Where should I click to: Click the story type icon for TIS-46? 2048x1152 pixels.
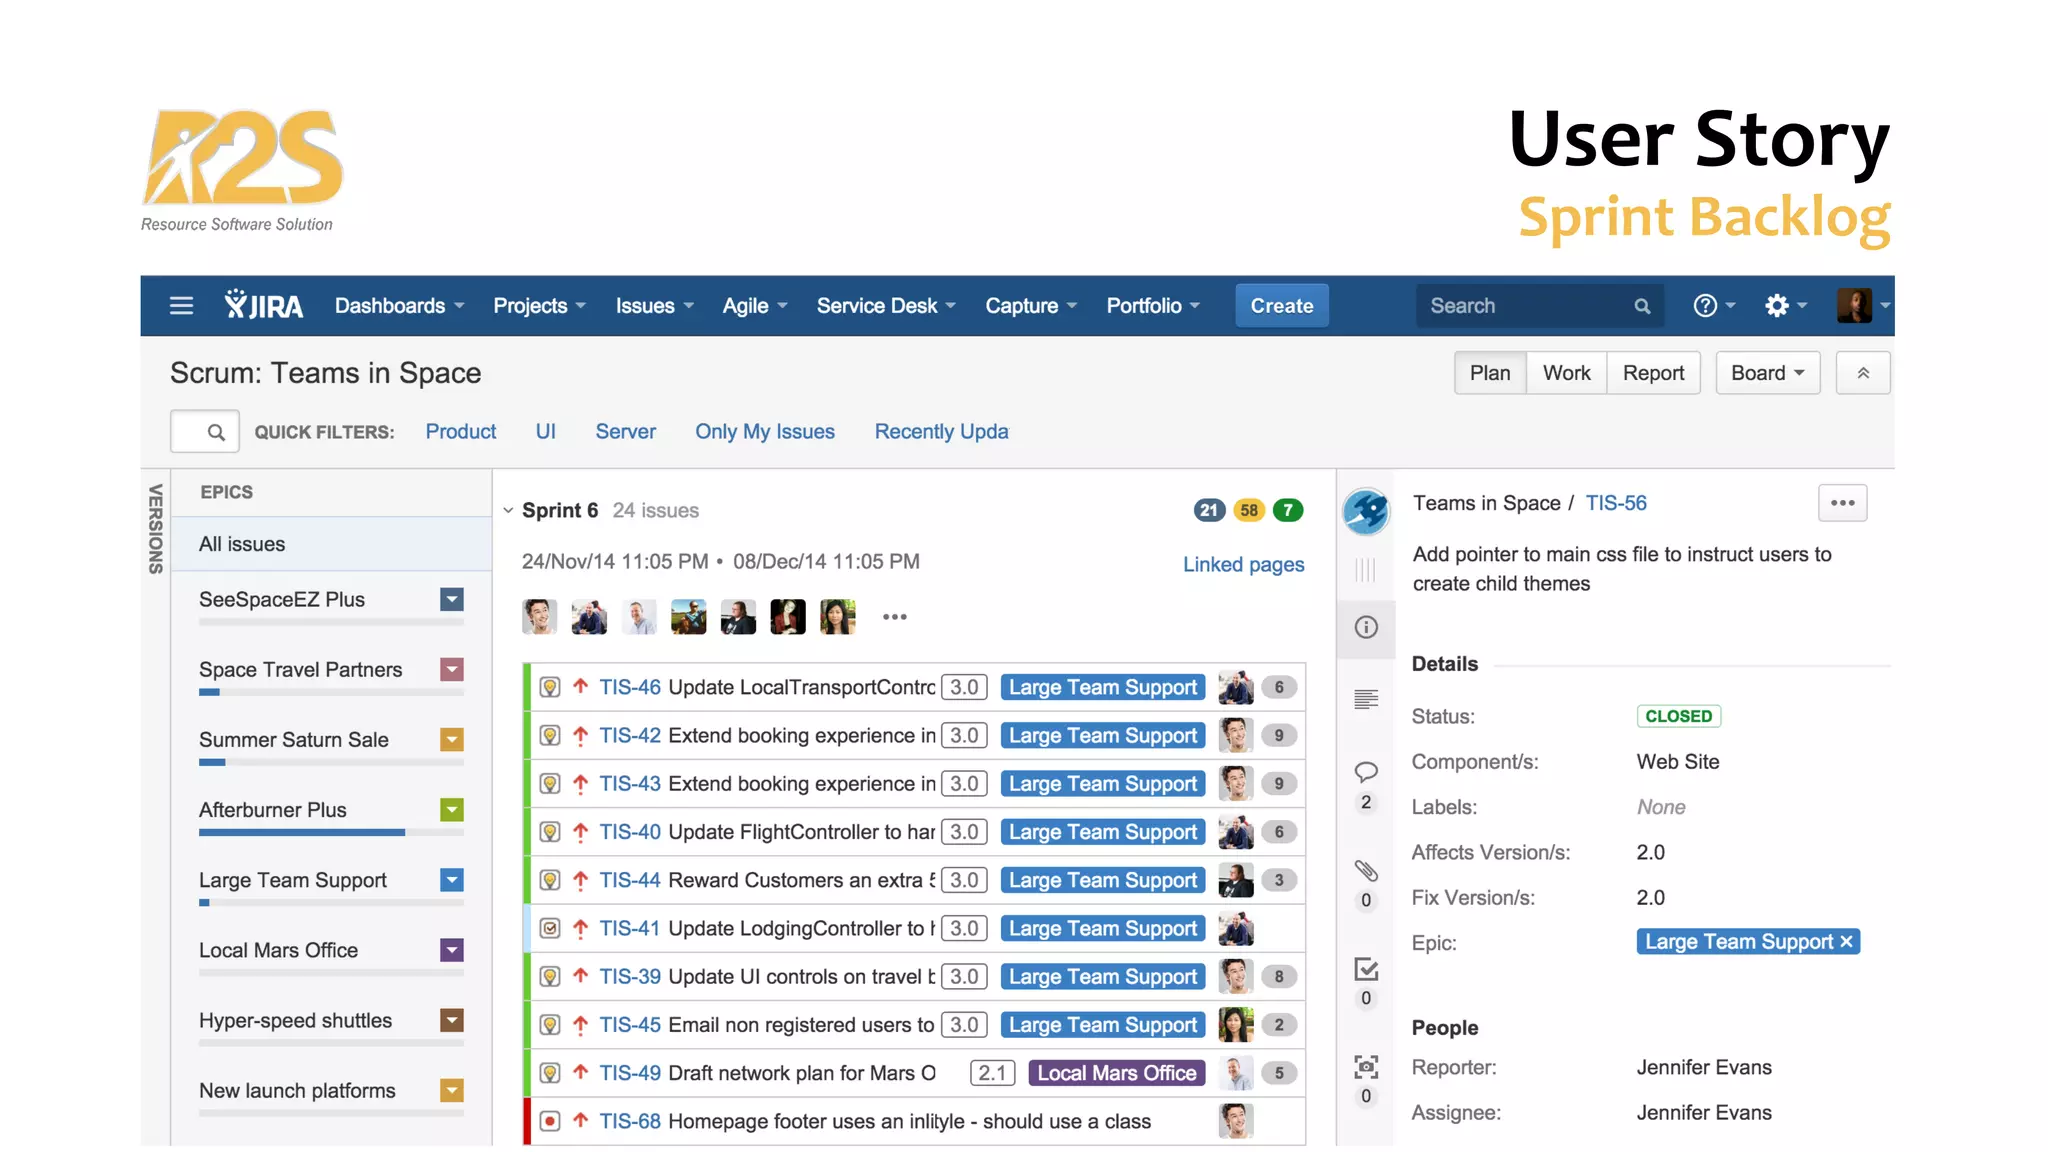[550, 687]
